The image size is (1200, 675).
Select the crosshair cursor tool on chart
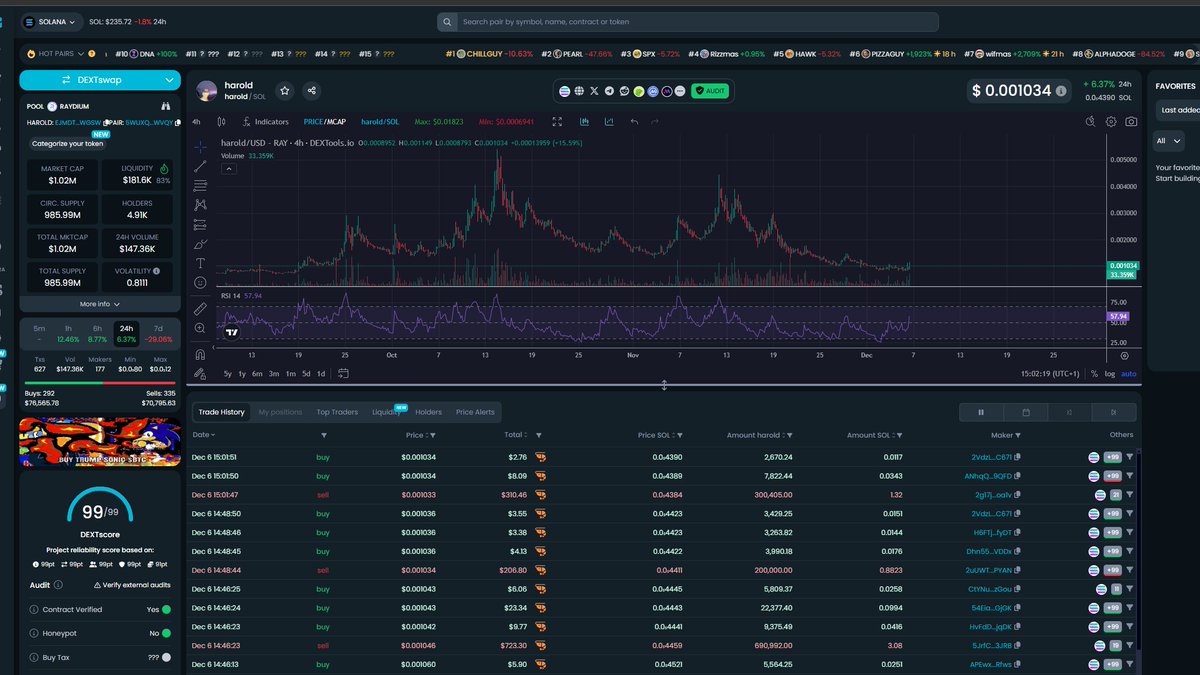200,146
